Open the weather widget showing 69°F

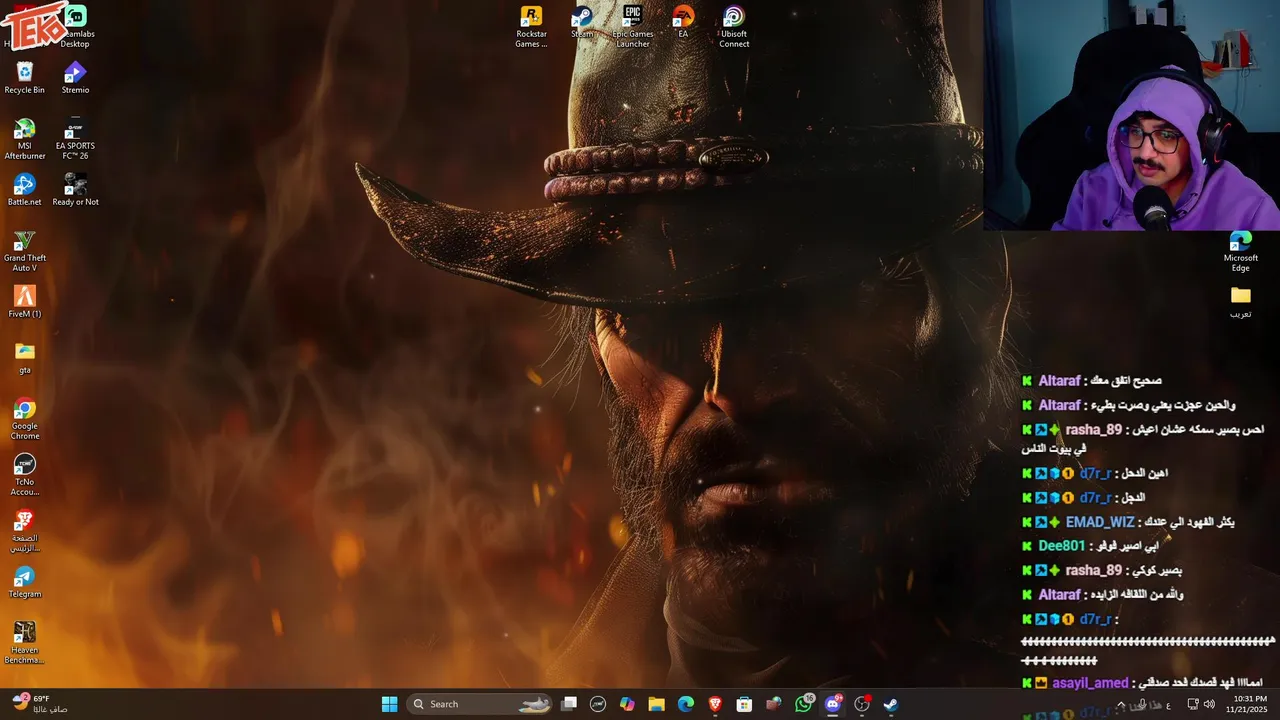click(x=40, y=704)
